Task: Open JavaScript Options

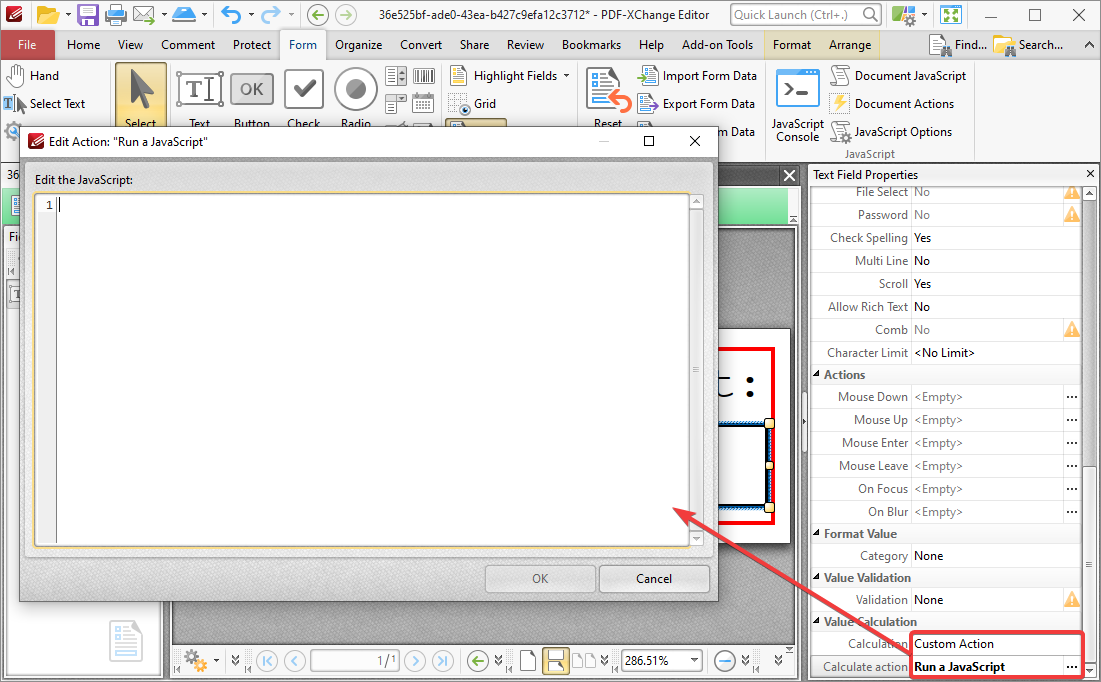Action: (891, 131)
